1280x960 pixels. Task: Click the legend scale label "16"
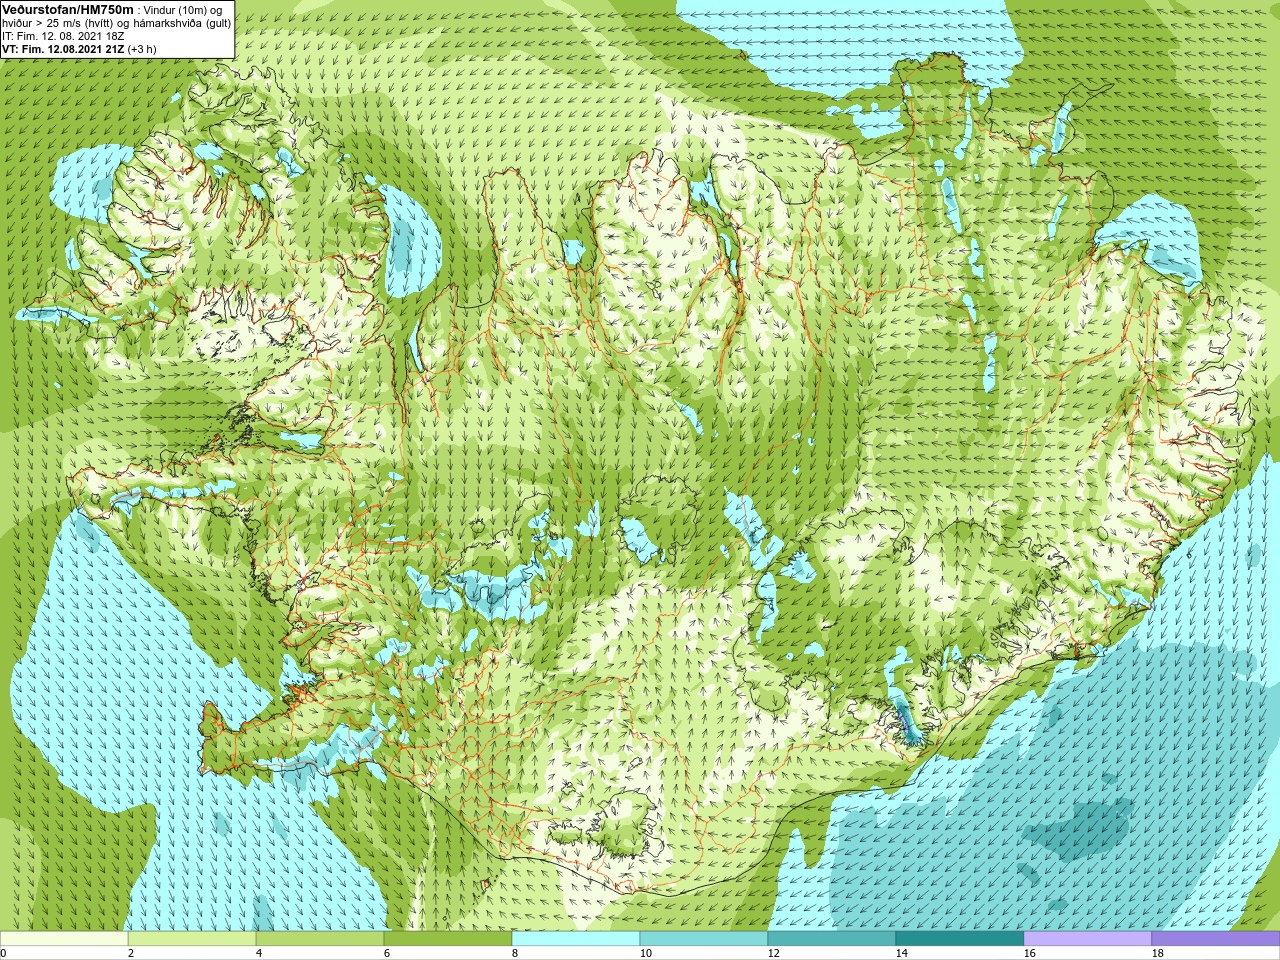[x=1029, y=954]
